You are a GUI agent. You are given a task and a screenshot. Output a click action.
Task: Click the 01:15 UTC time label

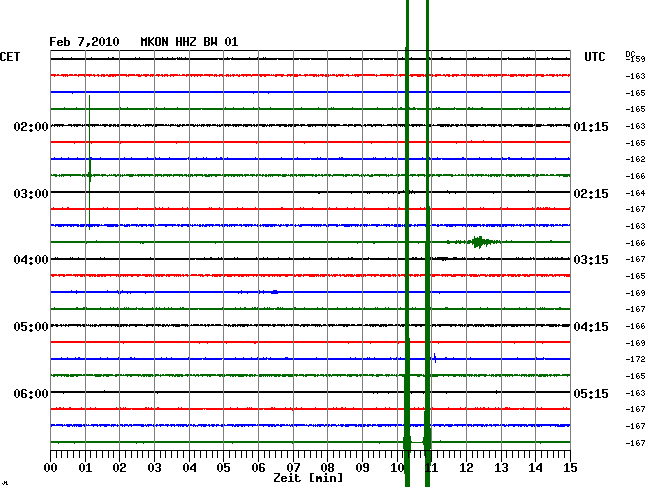[x=591, y=126]
